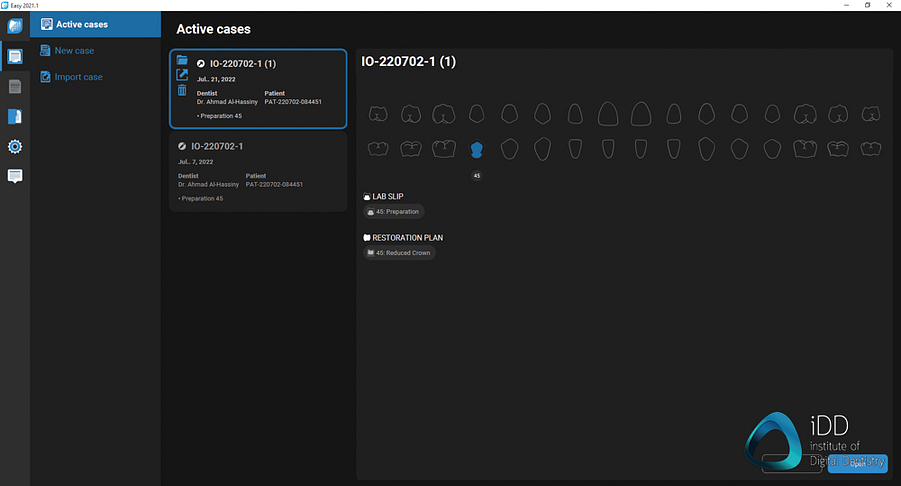Select Import case in the side menu
The image size is (901, 486).
coord(78,77)
